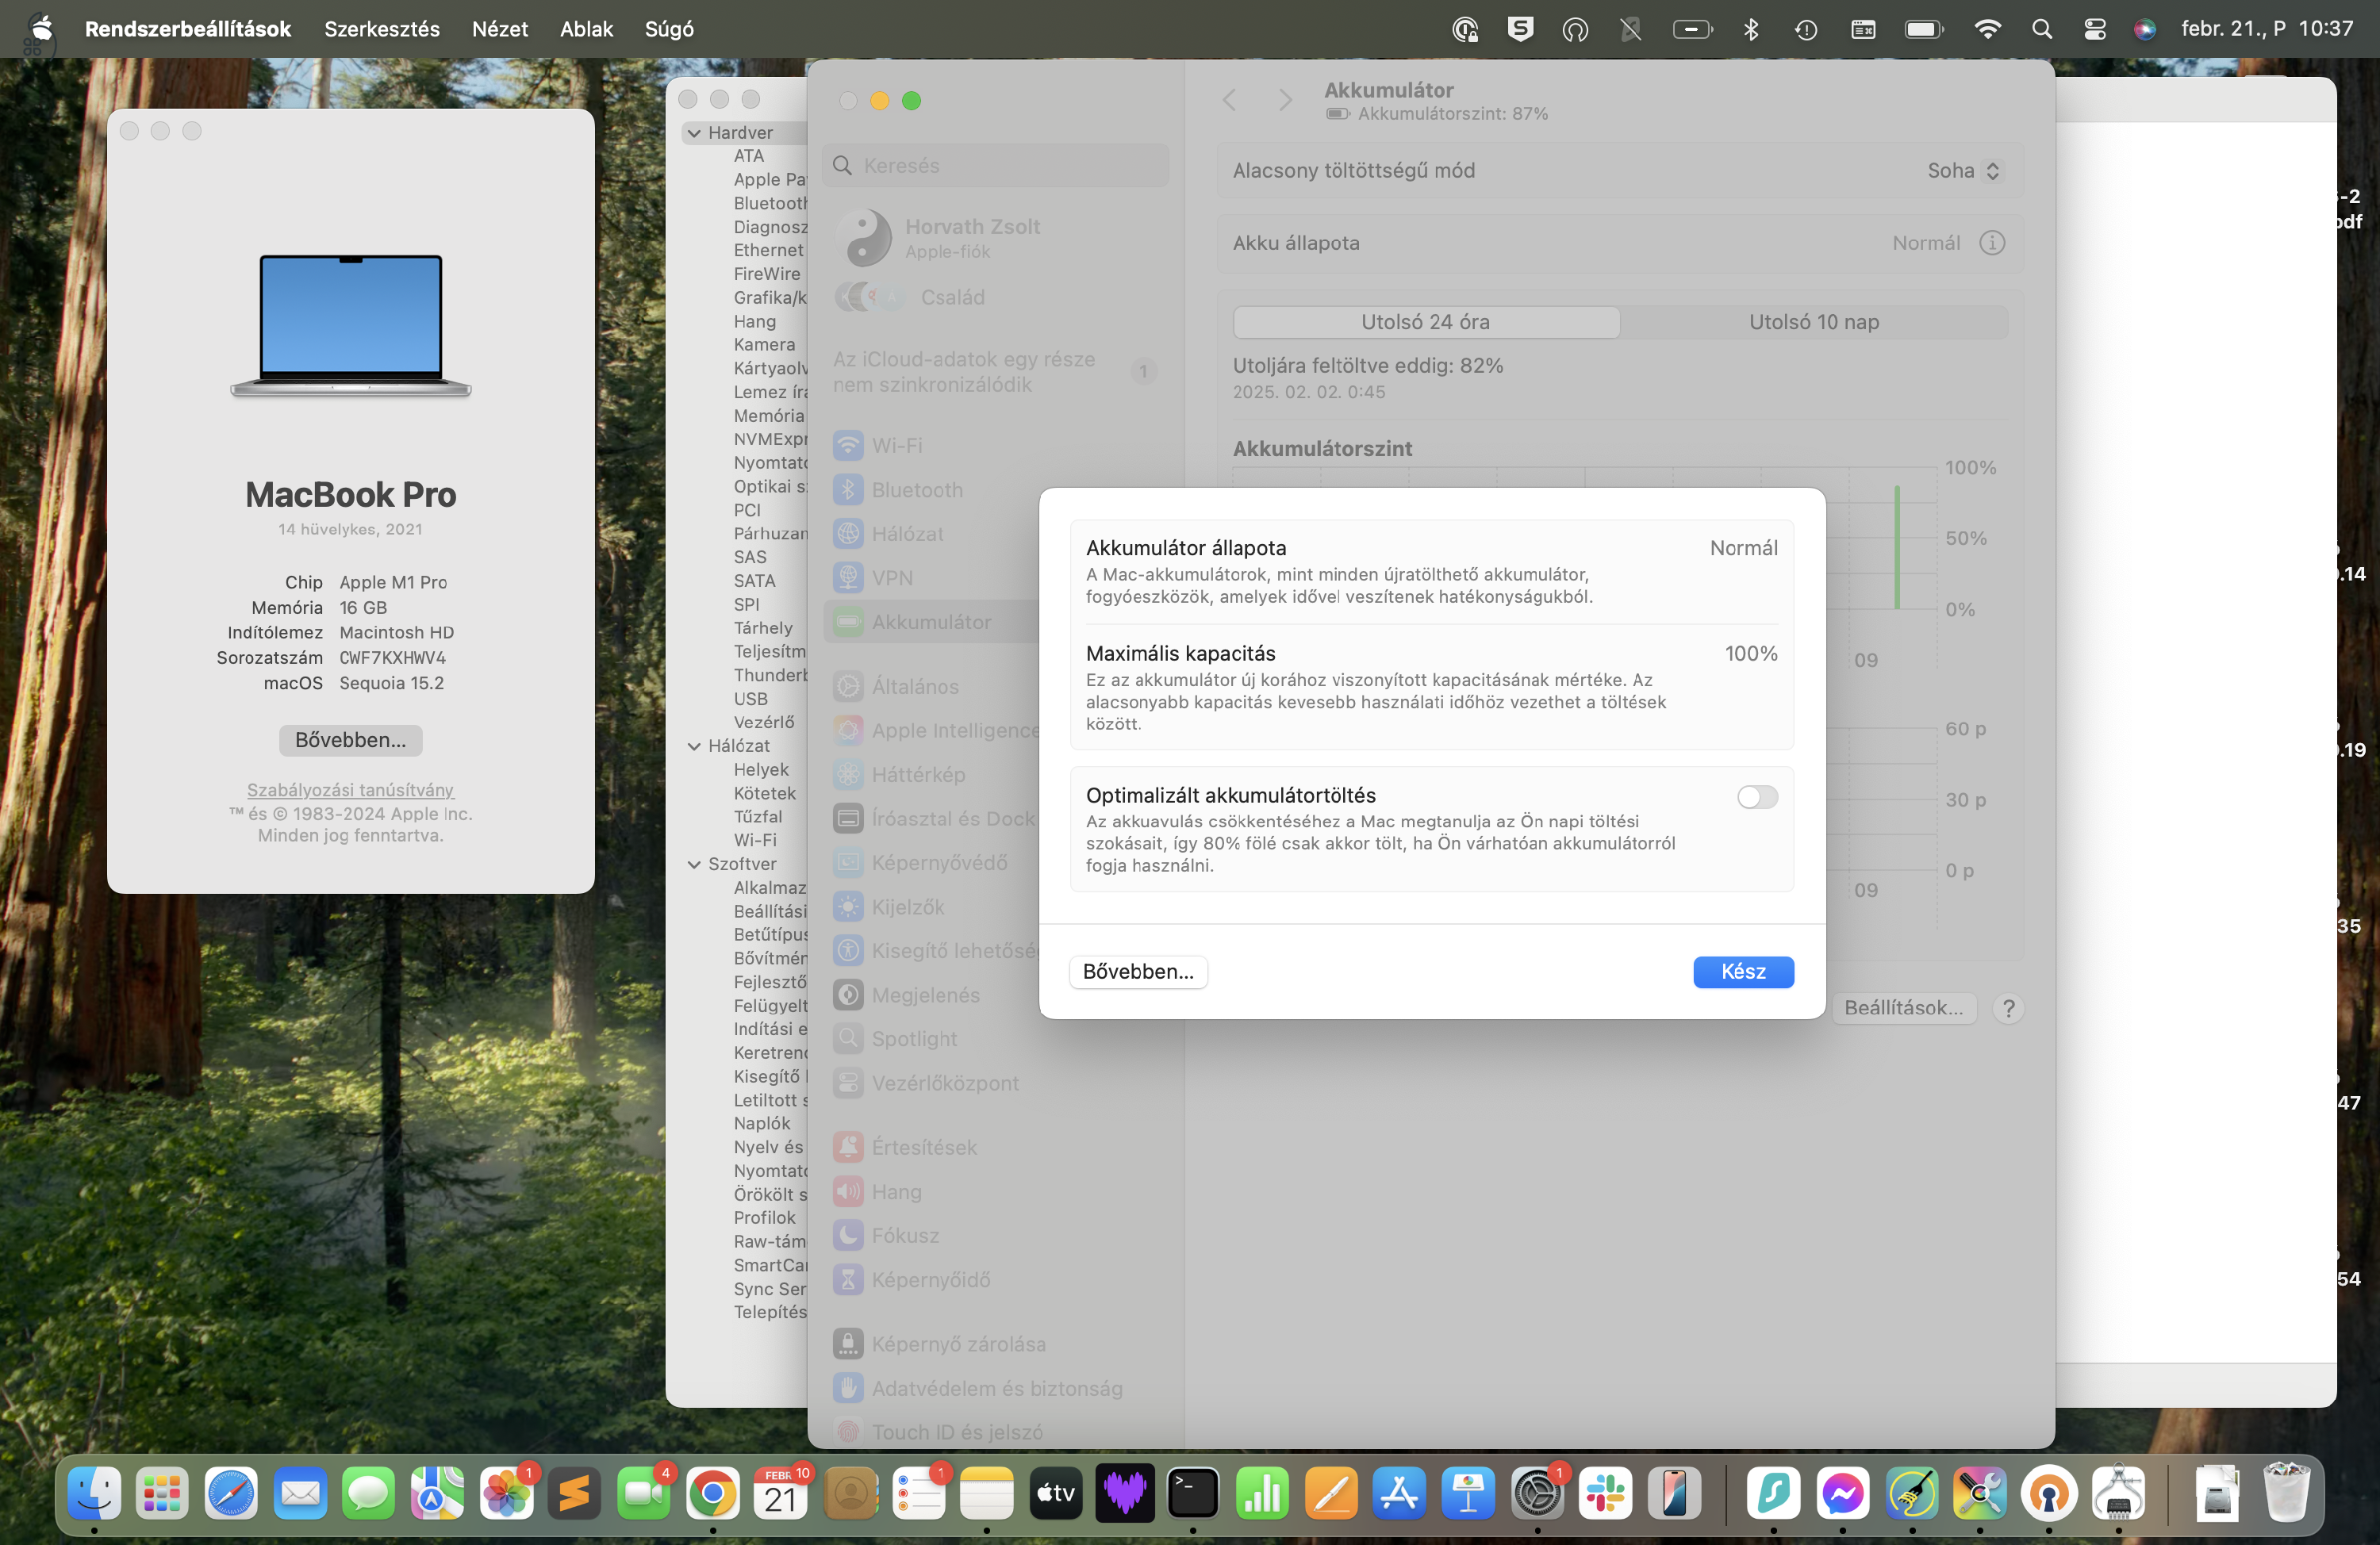Select Utolsó 24 óra battery tab
The width and height of the screenshot is (2380, 1545).
(1422, 320)
